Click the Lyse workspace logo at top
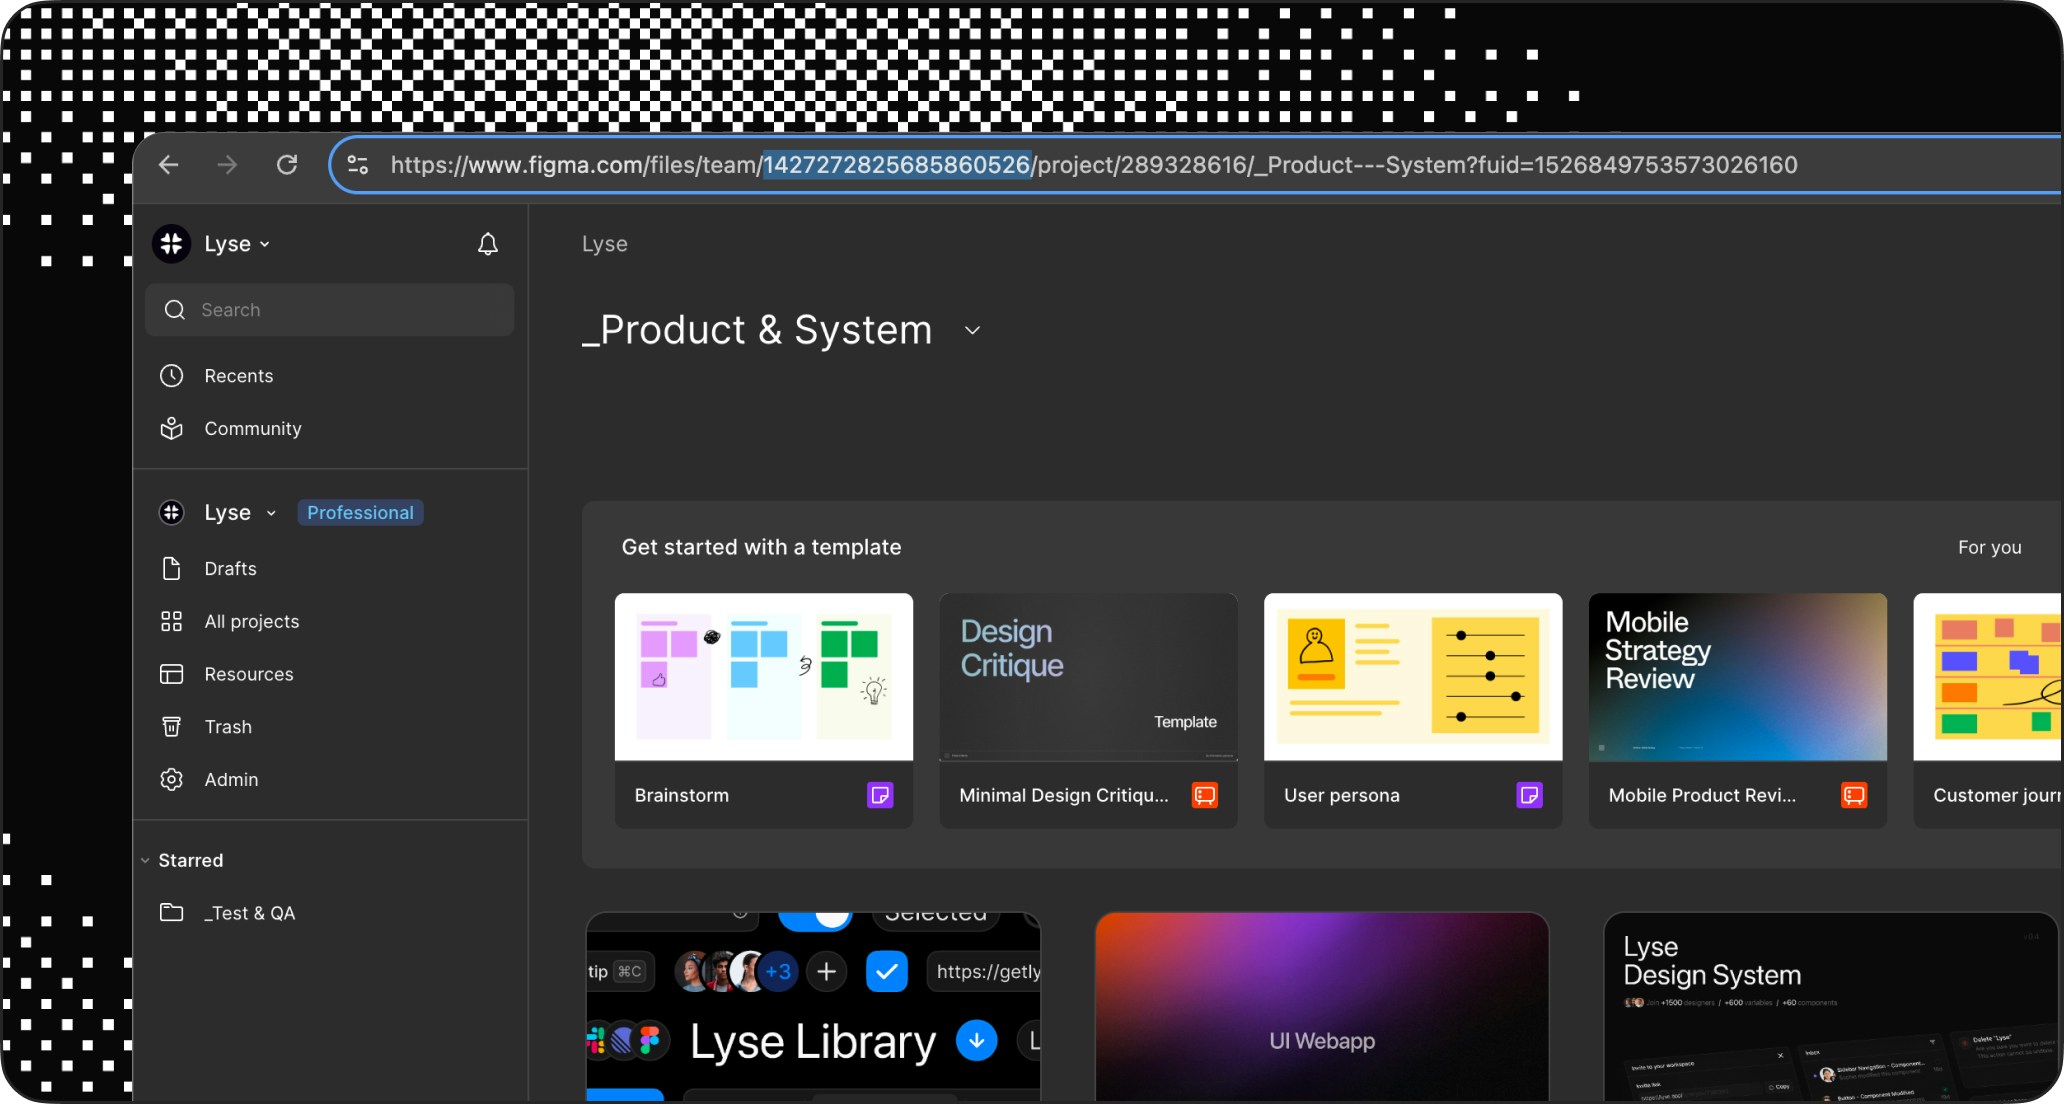 (172, 244)
